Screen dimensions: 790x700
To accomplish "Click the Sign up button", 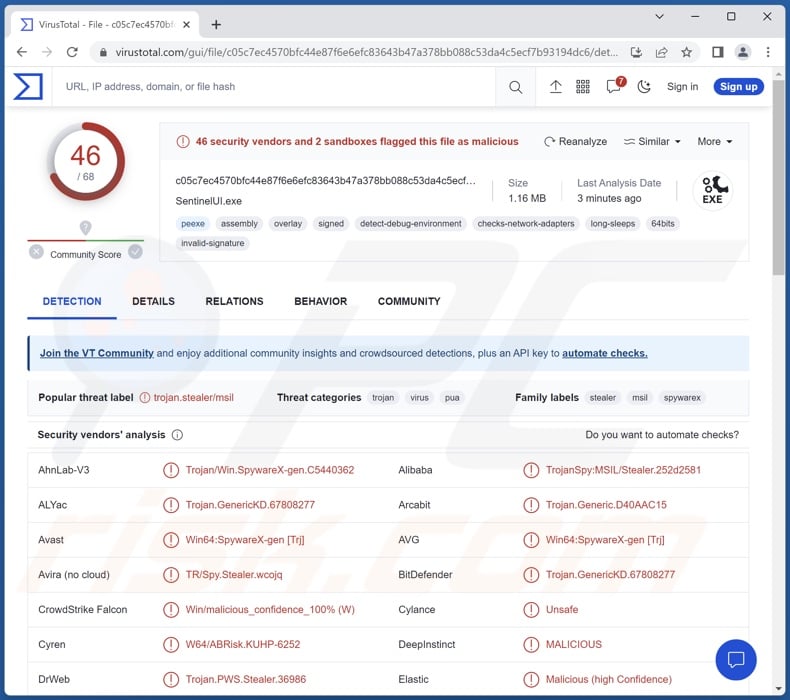I will point(738,87).
